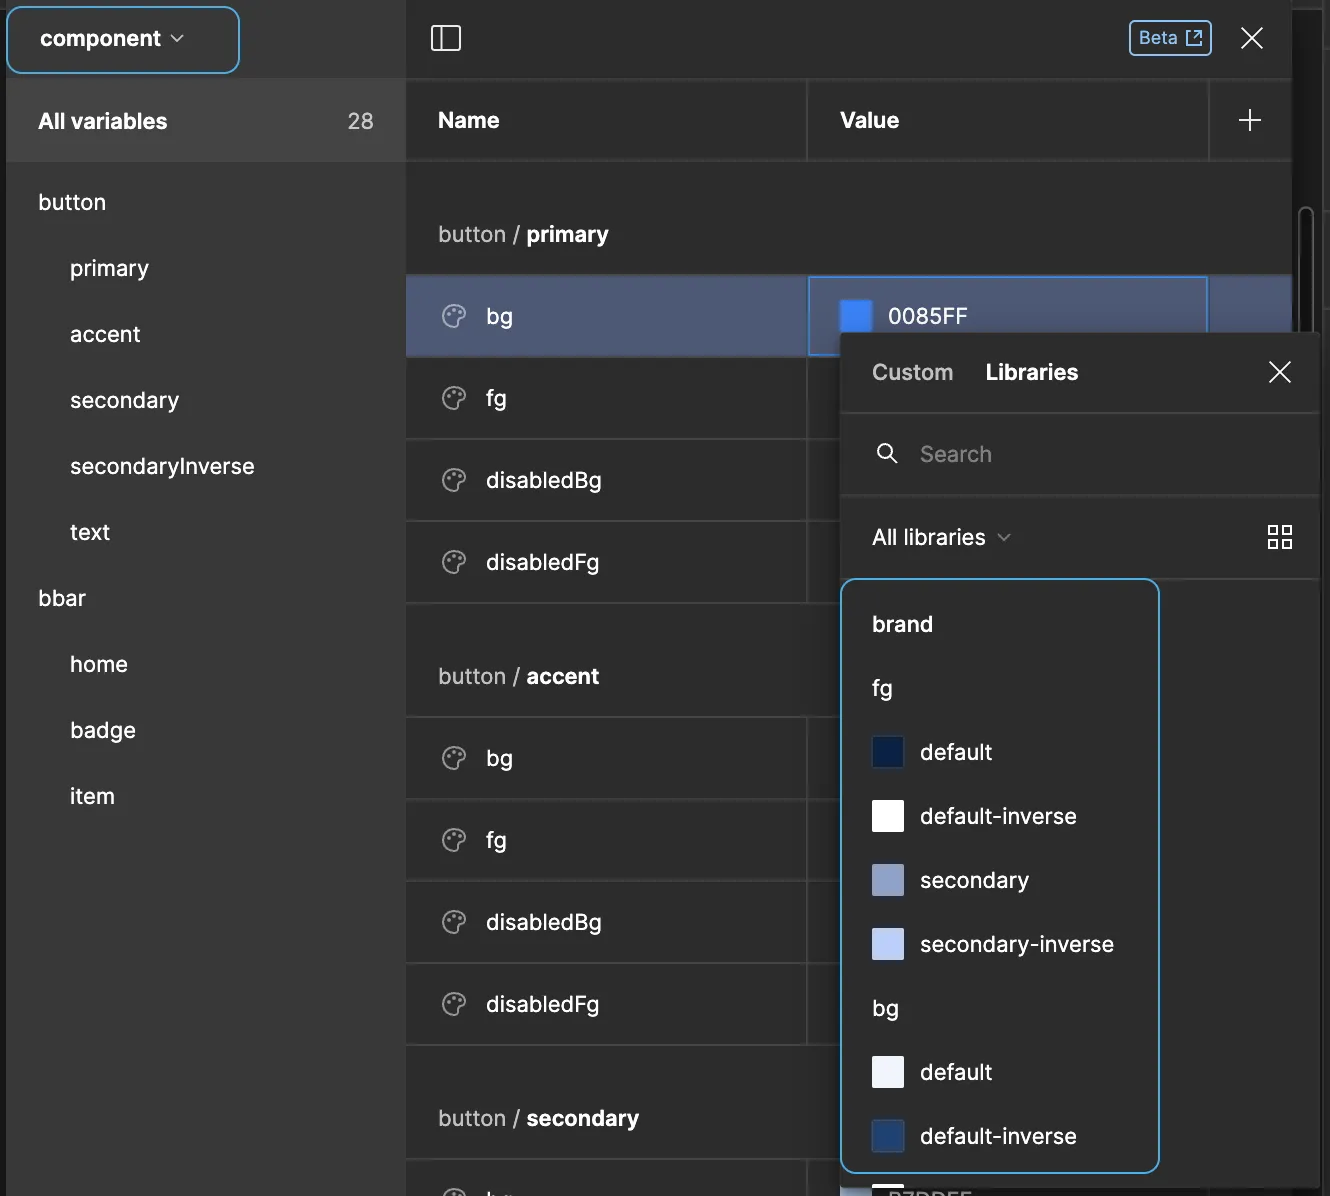Open the component collection dropdown
This screenshot has height=1196, width=1330.
(122, 40)
